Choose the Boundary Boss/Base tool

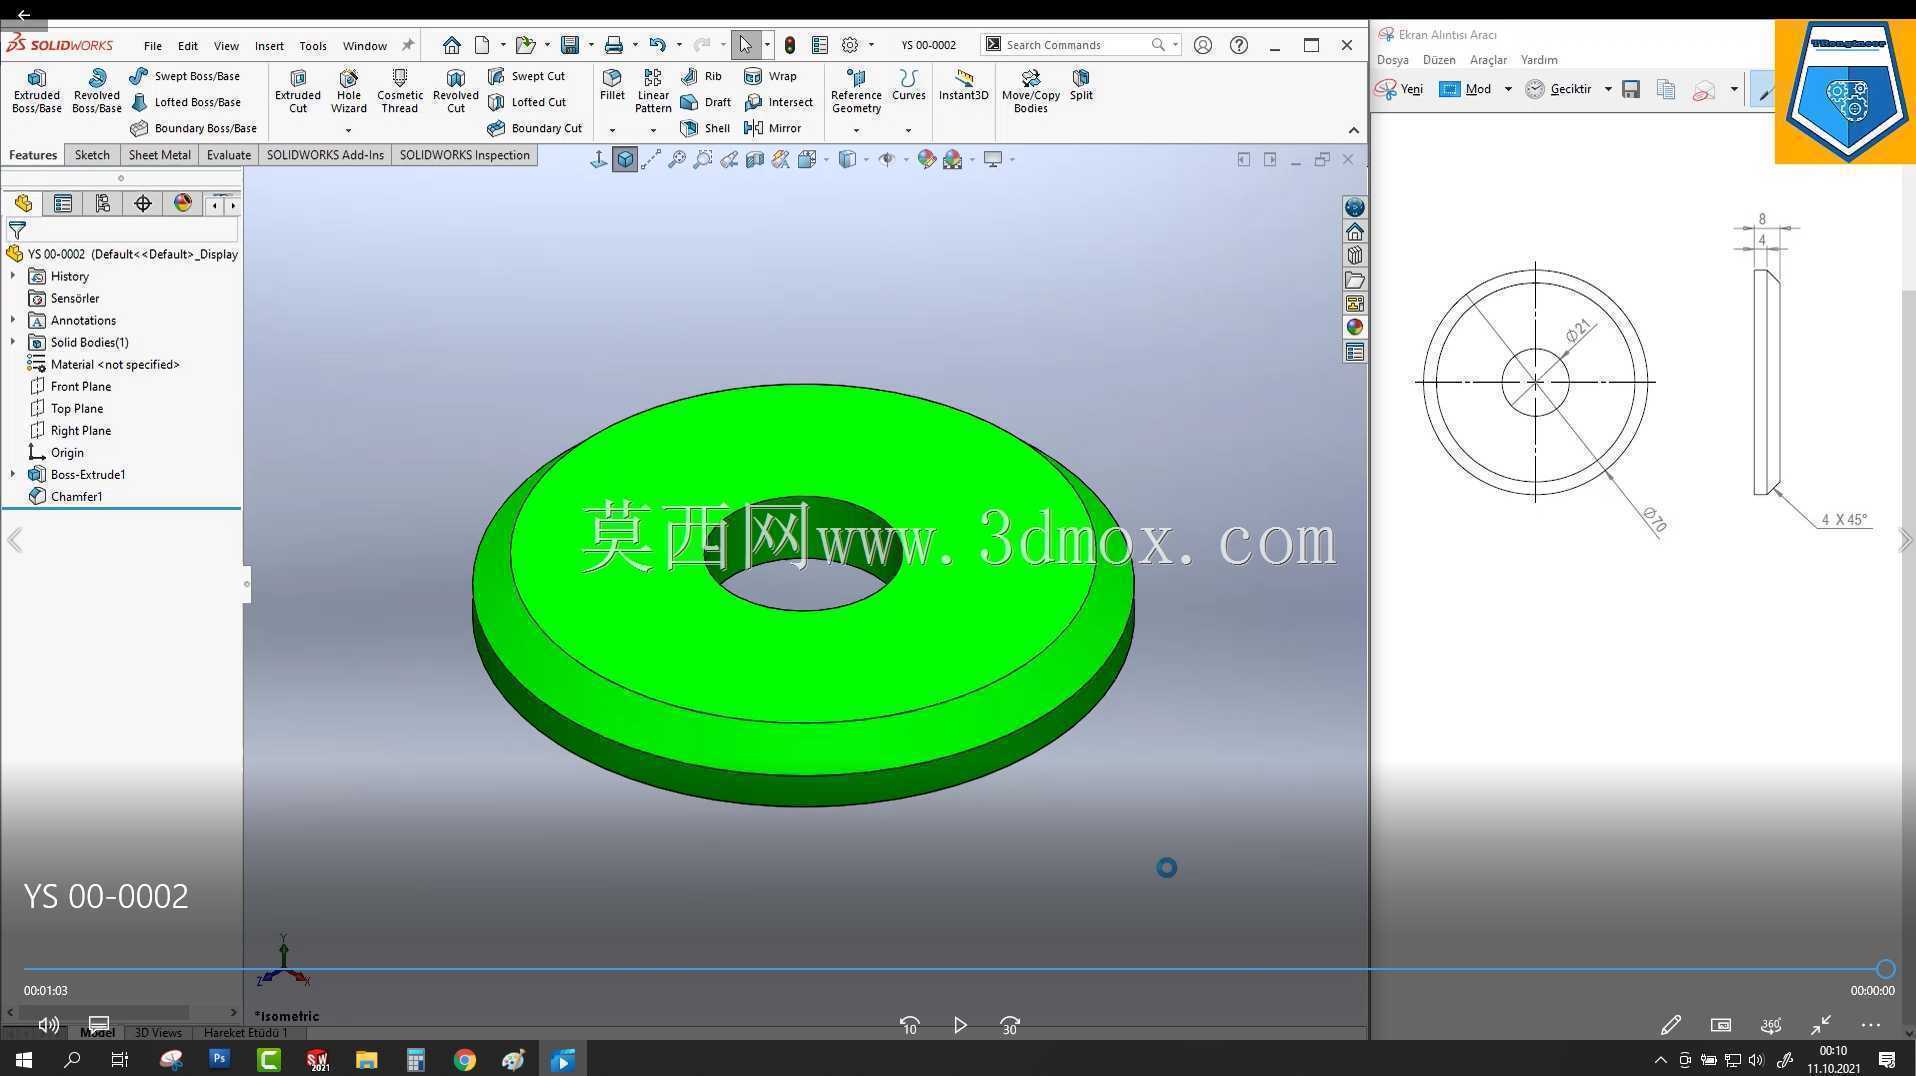(x=193, y=128)
